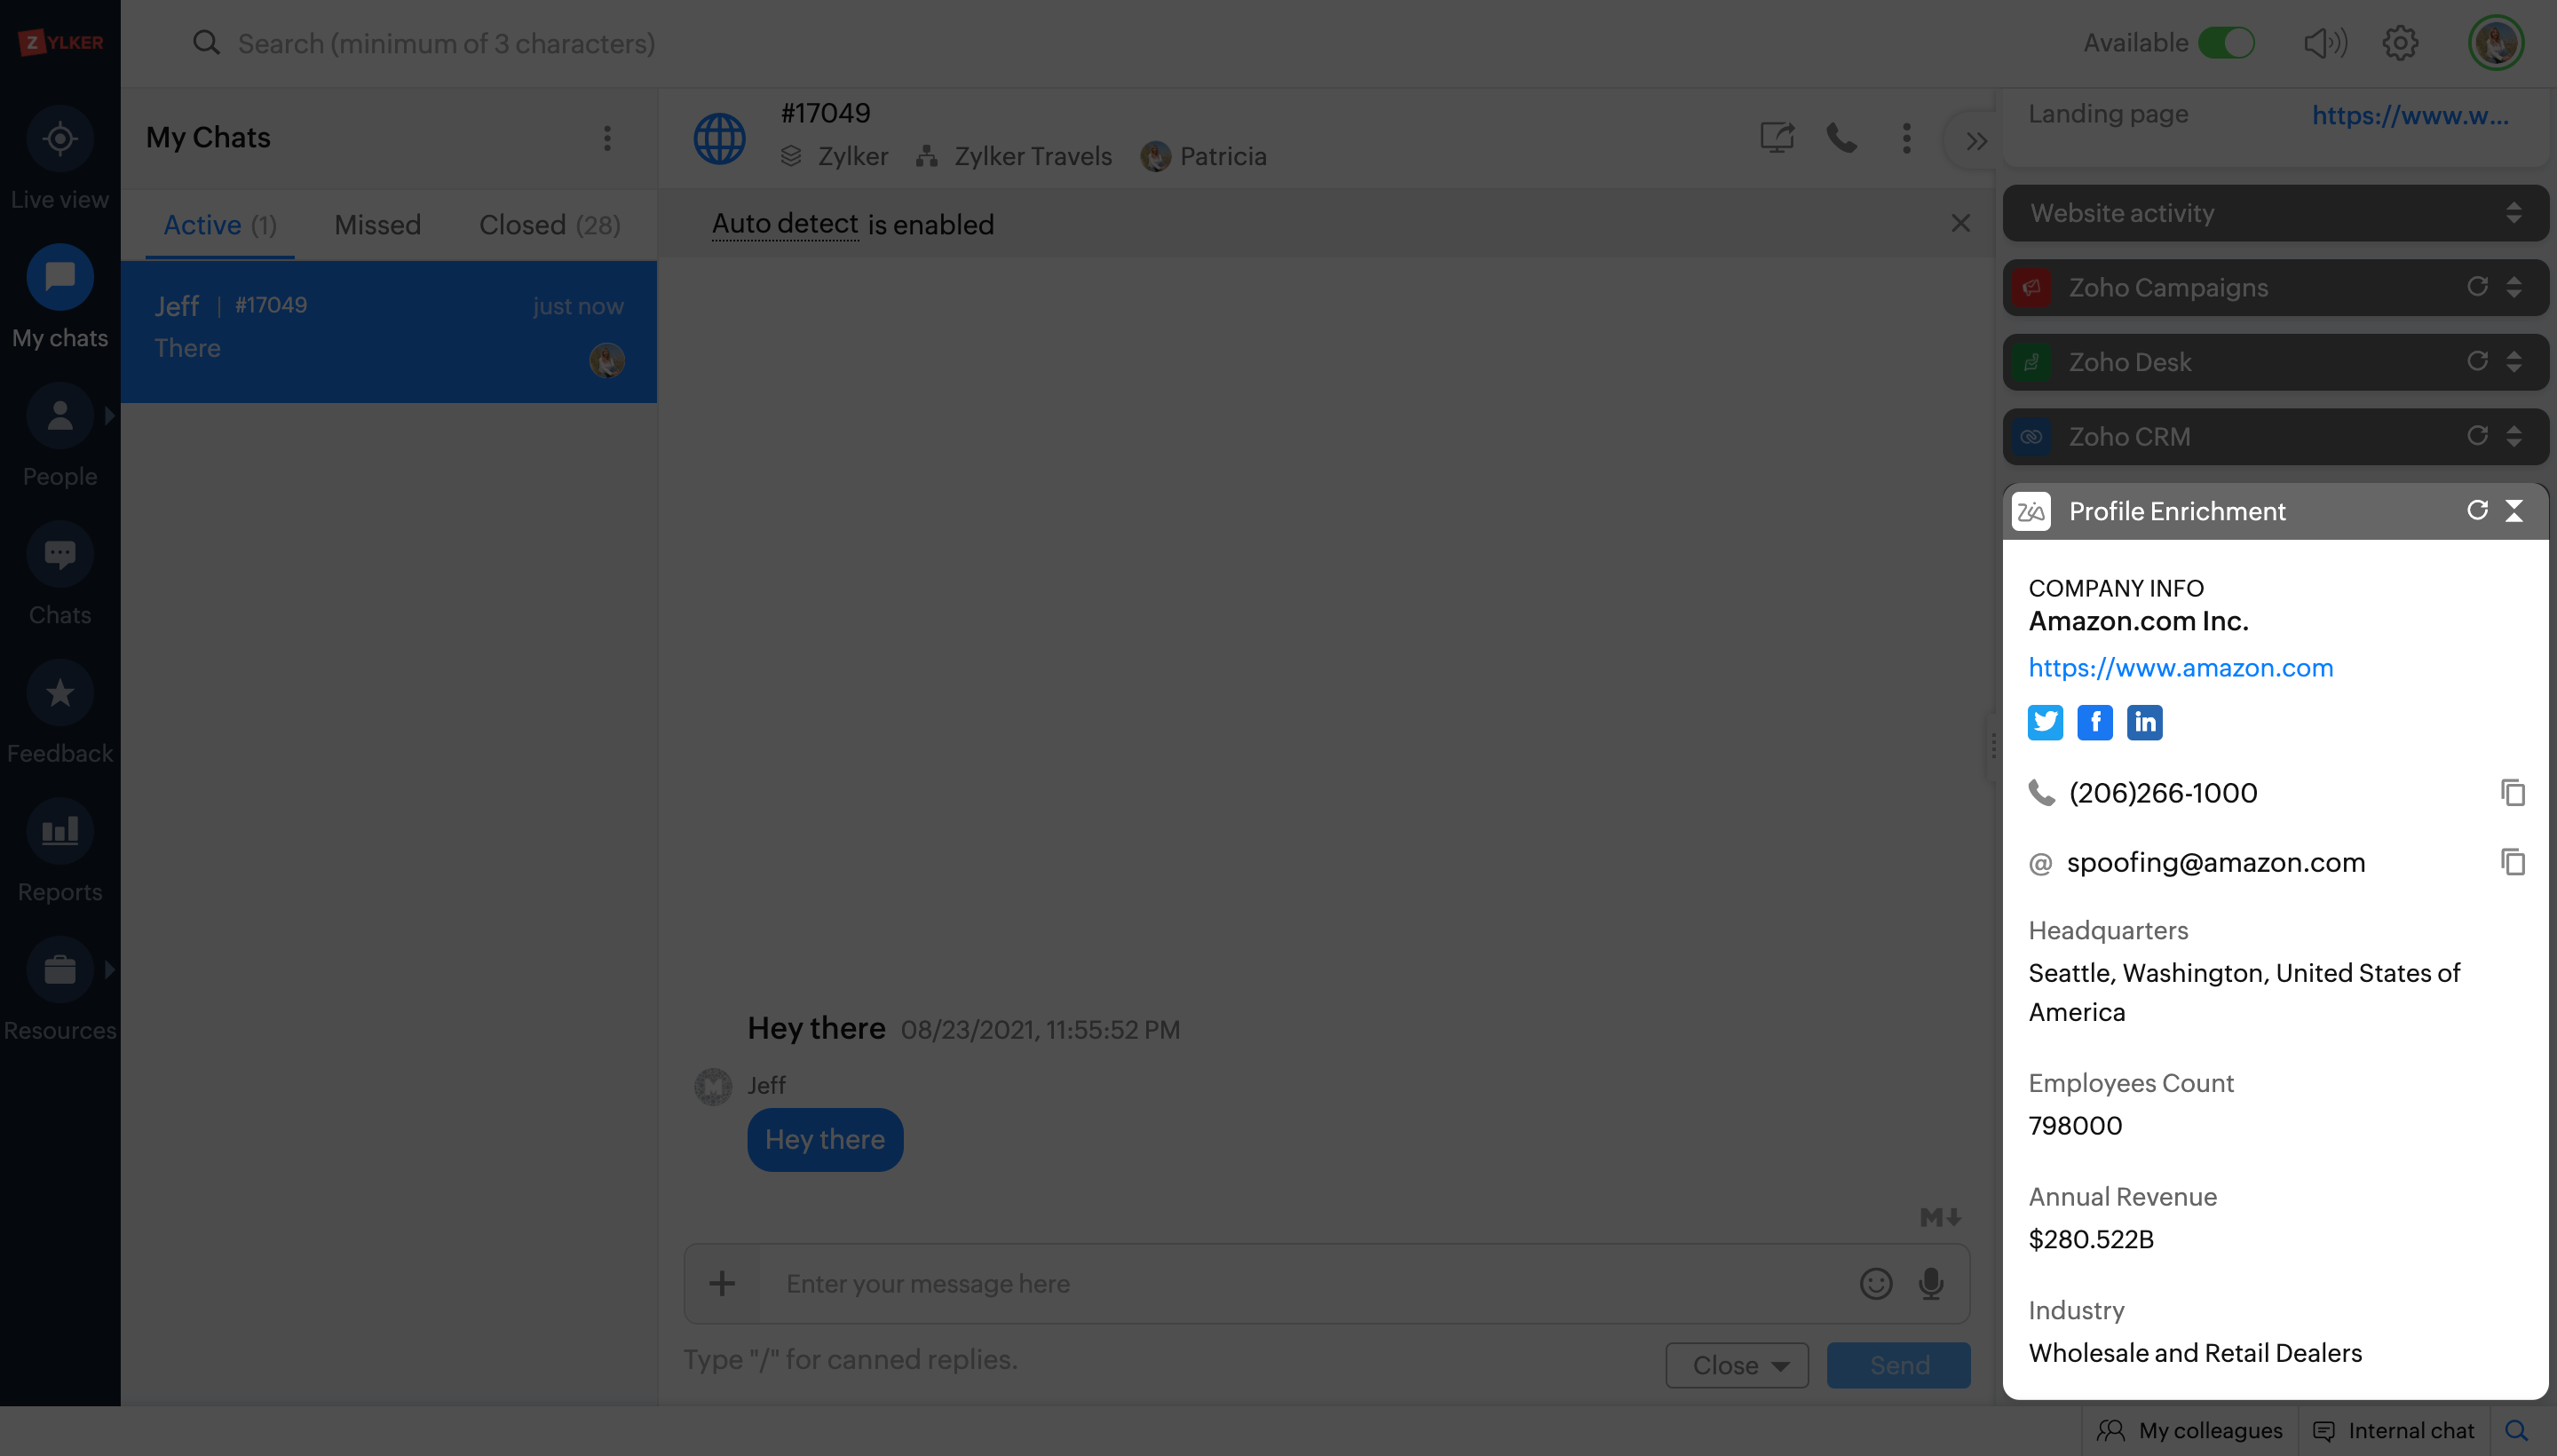This screenshot has height=1456, width=2557.
Task: Copy the spoofing@amazon.com email address
Action: [x=2512, y=862]
